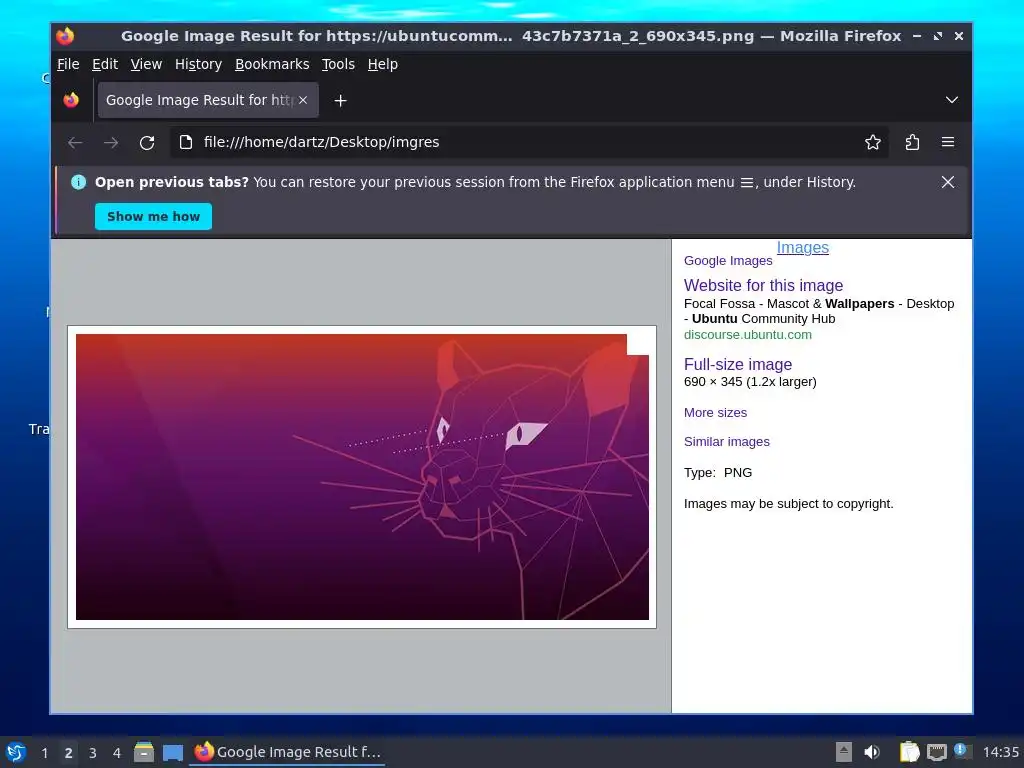Open the Full-size image link
The image size is (1024, 768).
[737, 364]
